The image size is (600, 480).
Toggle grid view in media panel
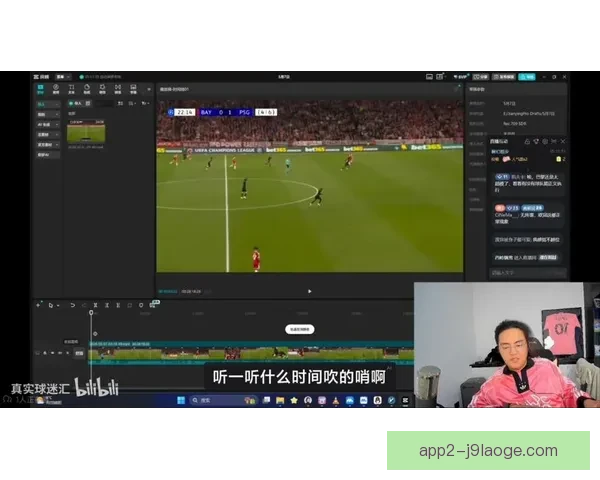(x=120, y=103)
